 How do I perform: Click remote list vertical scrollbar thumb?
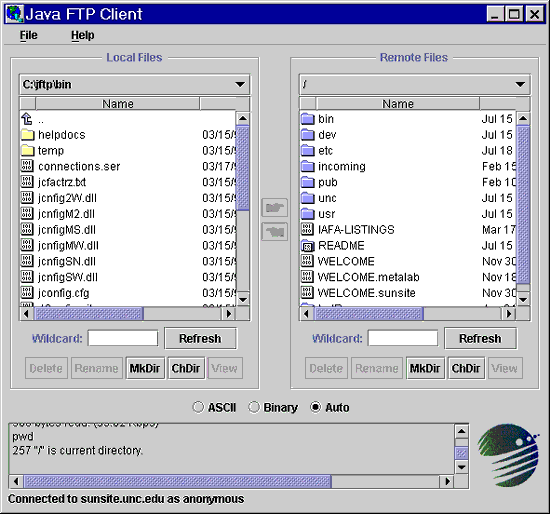(x=523, y=205)
